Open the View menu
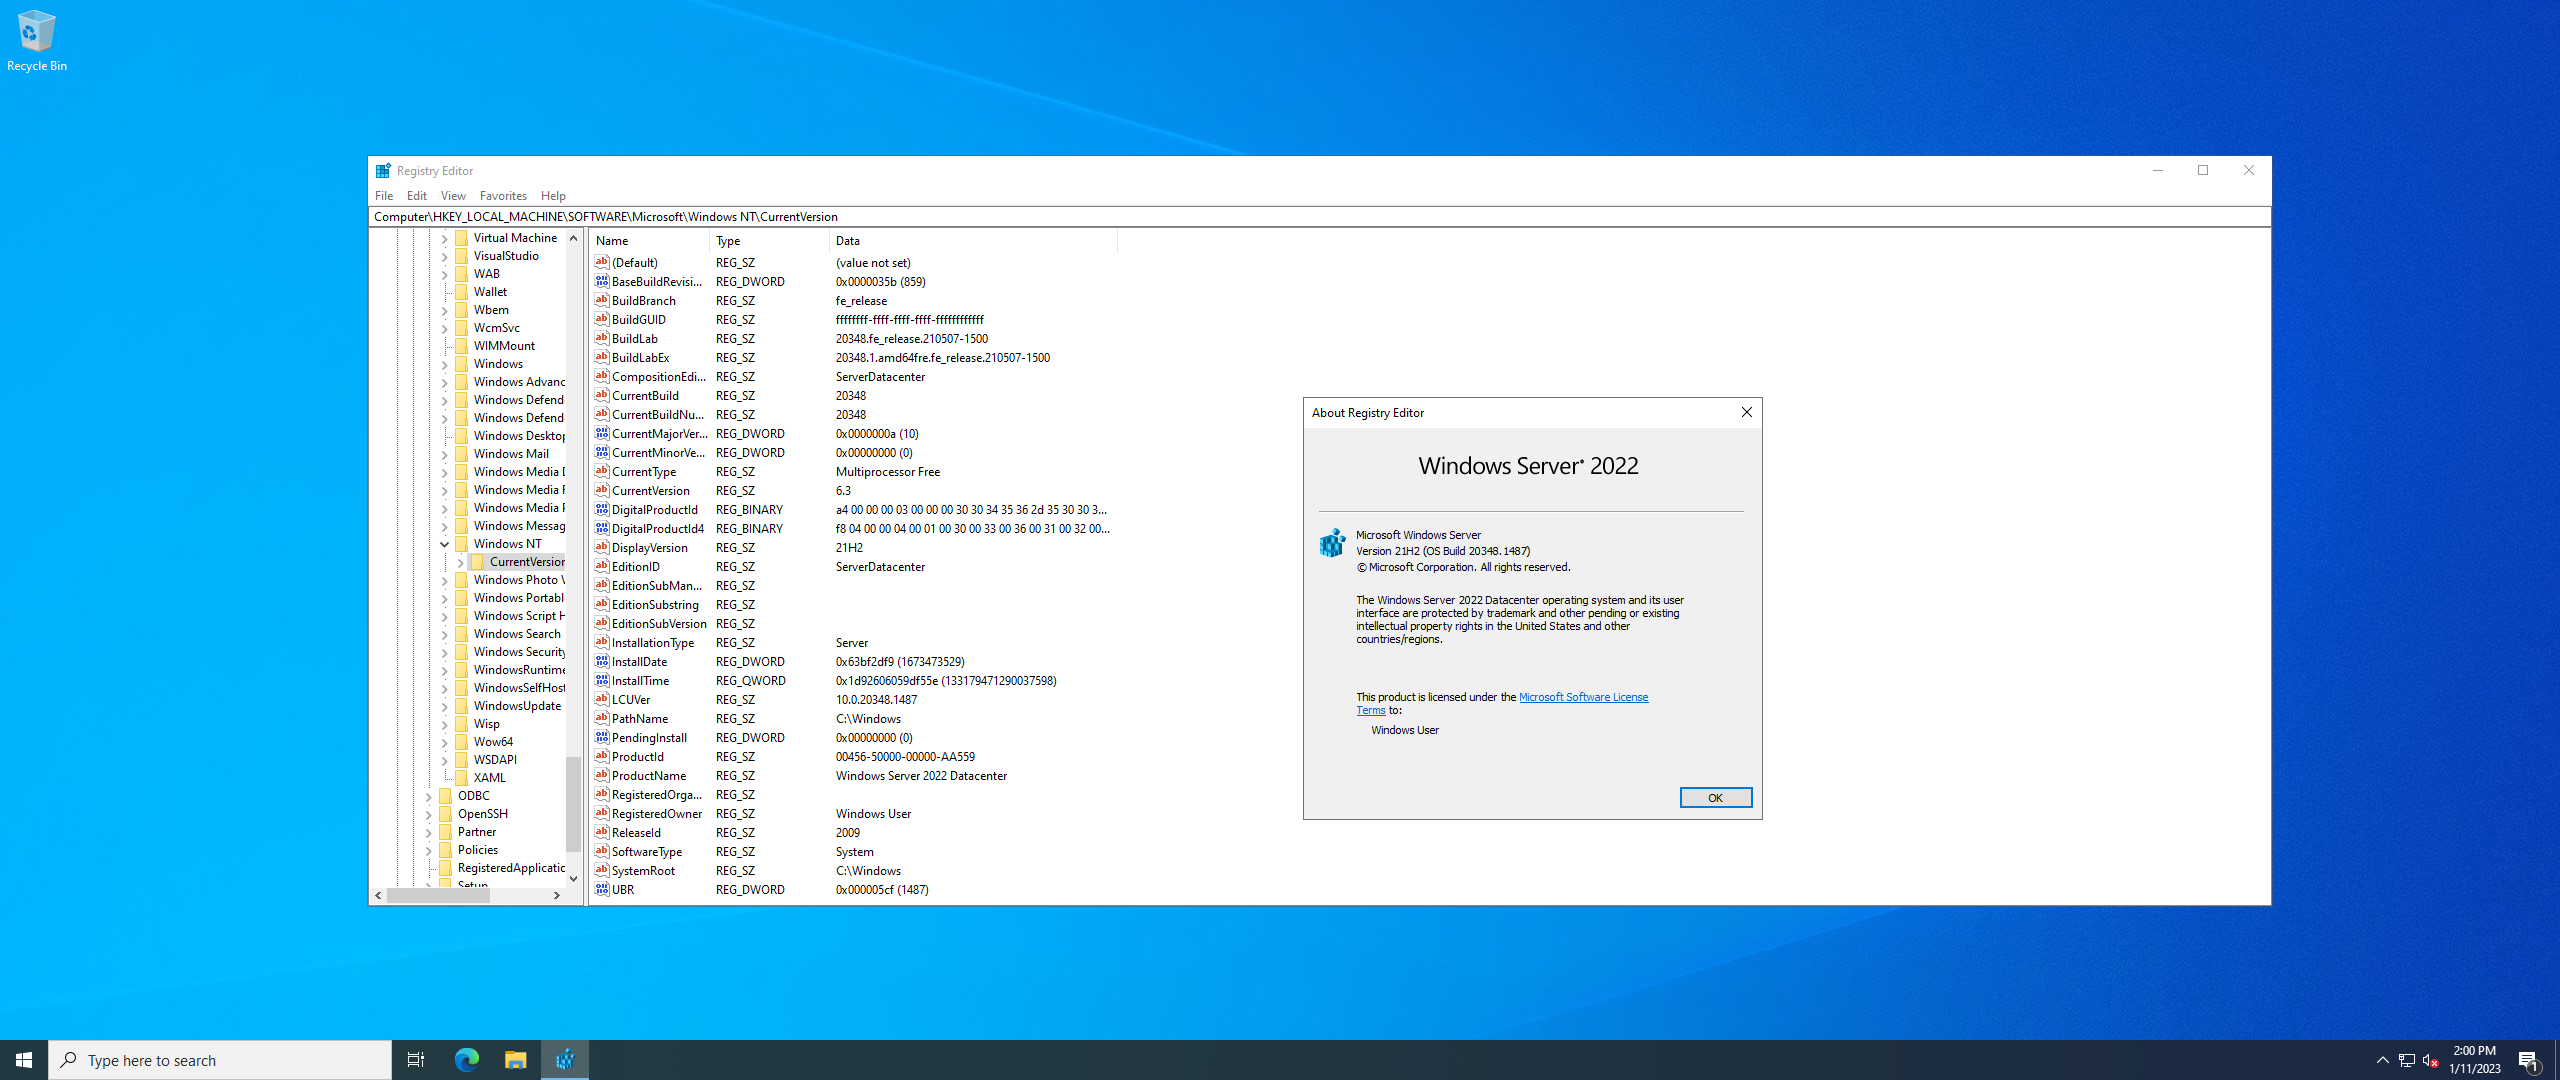This screenshot has width=2560, height=1080. (x=453, y=196)
